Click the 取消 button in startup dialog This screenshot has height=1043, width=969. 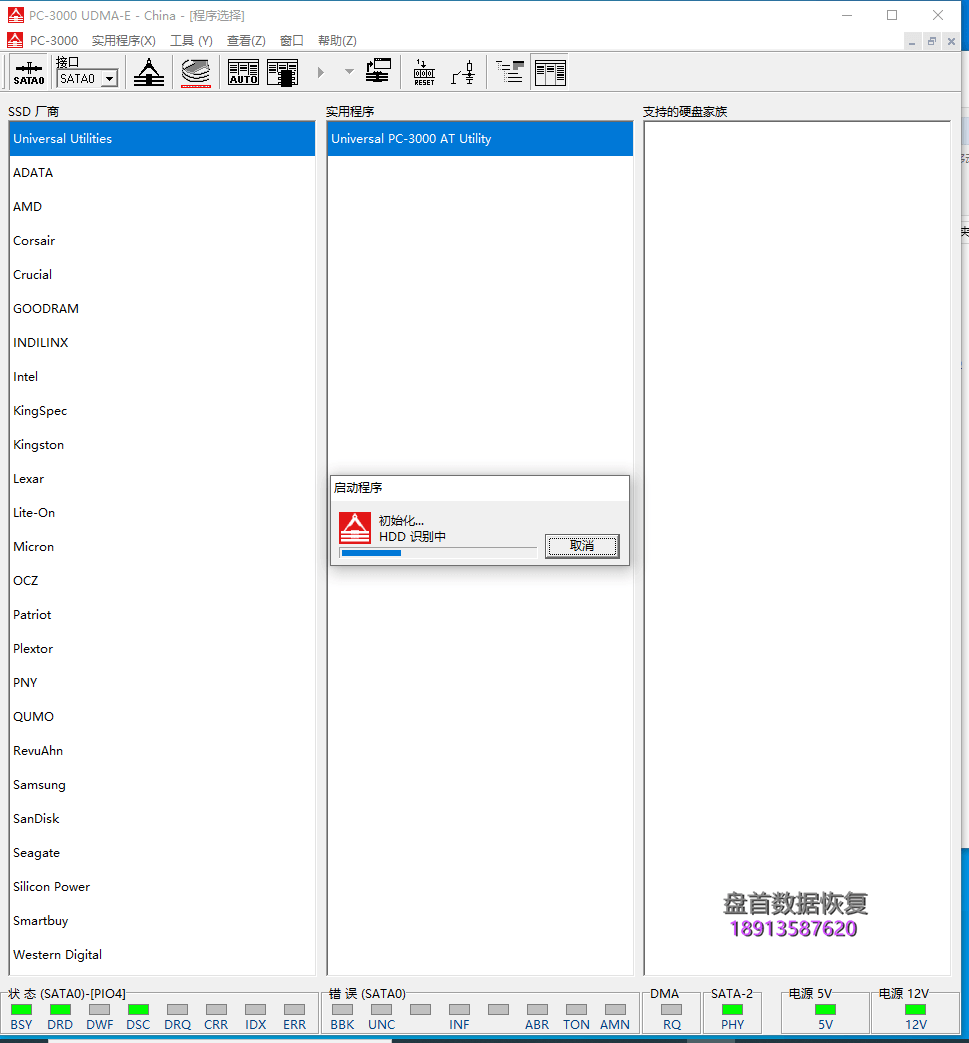click(582, 546)
